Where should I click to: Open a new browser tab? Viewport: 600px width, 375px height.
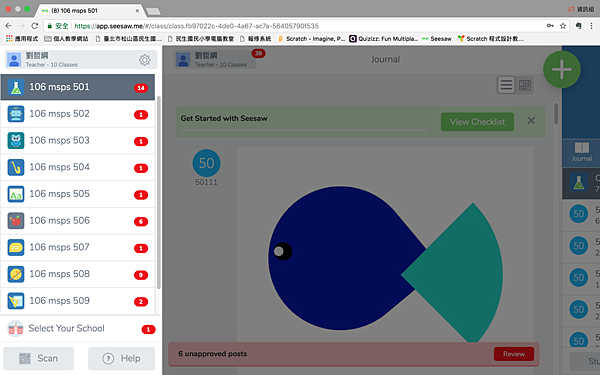[153, 11]
